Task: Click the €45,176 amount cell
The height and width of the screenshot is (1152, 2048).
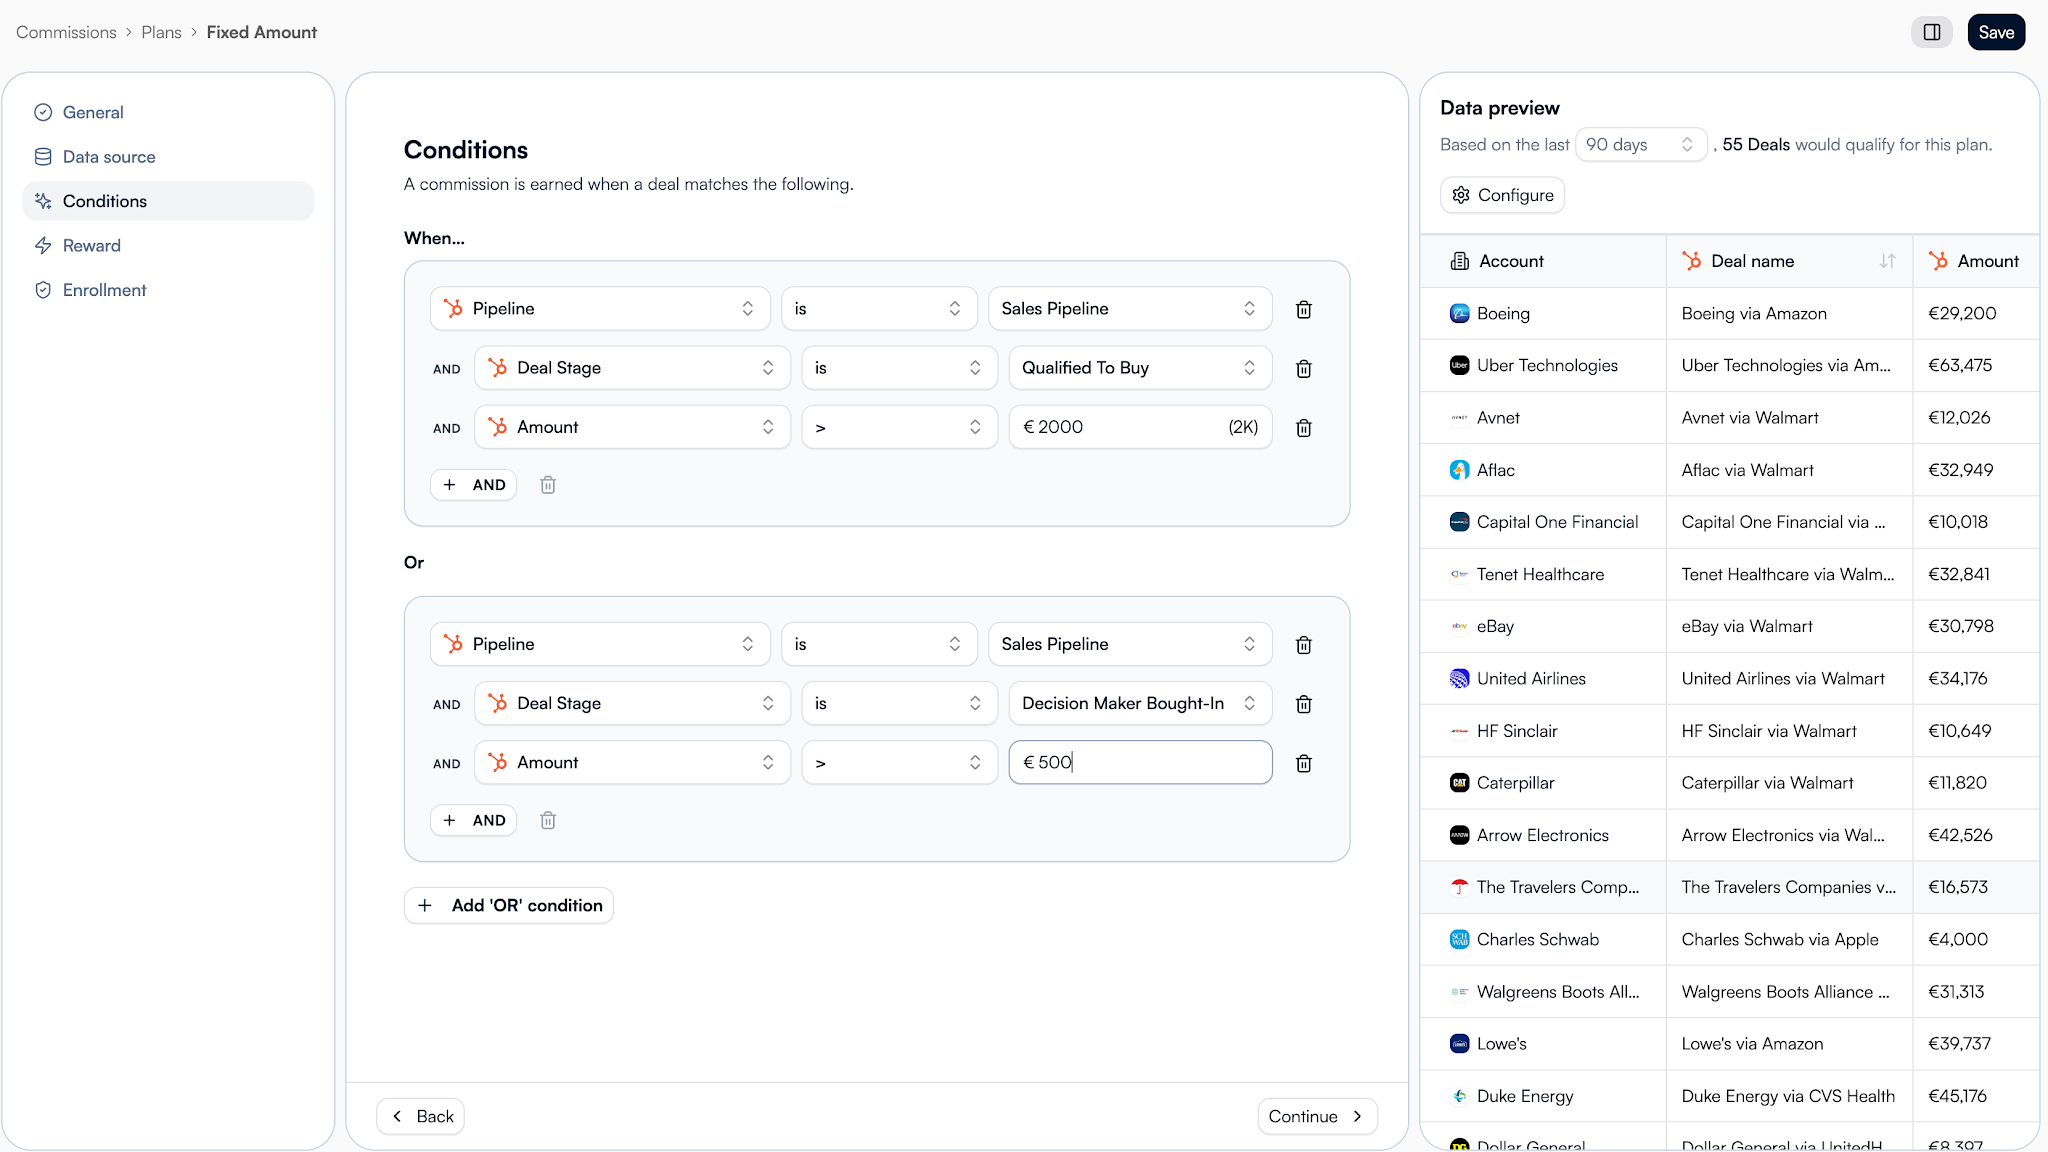Action: (x=1976, y=1096)
